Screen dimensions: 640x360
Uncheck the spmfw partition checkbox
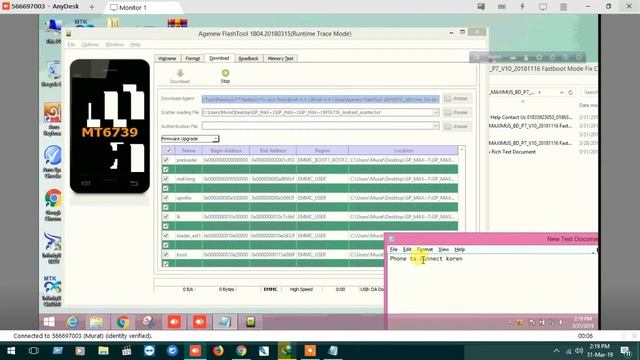166,198
